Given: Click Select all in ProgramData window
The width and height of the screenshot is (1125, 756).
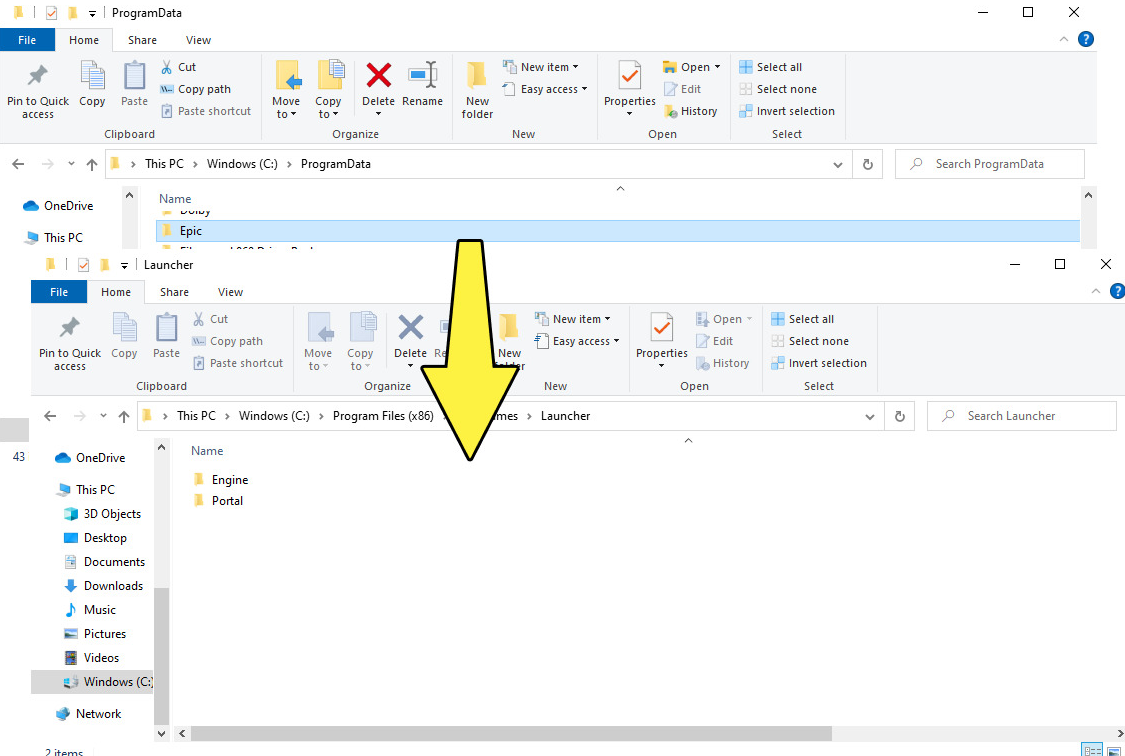Looking at the screenshot, I should click(770, 67).
